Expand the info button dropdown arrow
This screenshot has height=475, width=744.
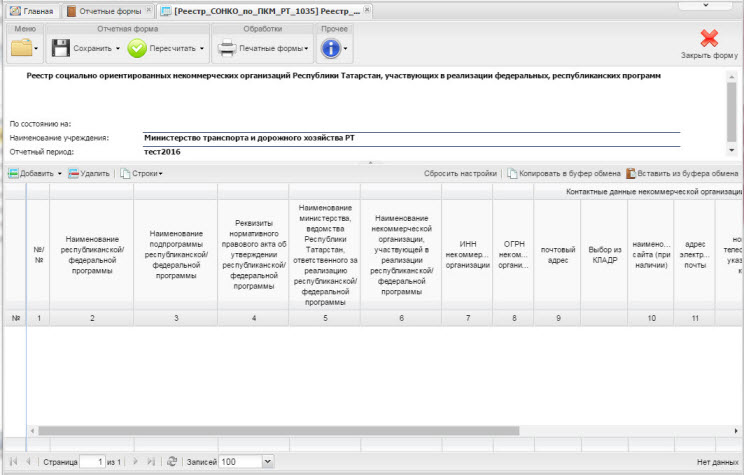[x=345, y=48]
